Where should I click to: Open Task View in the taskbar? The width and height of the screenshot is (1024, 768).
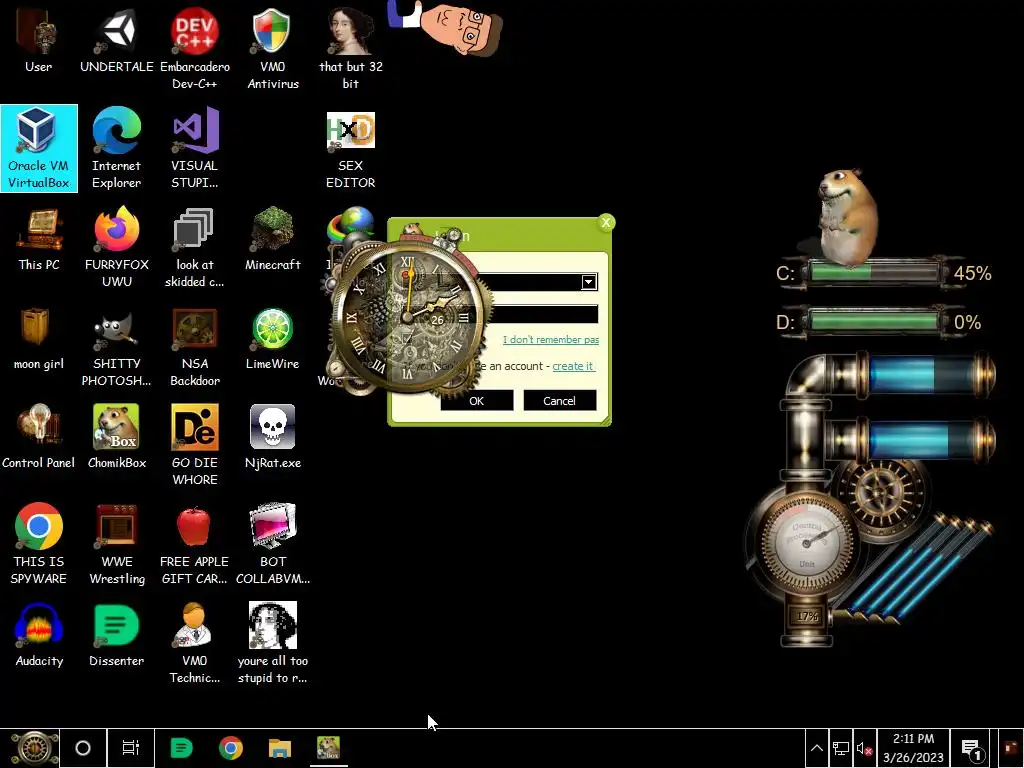point(131,748)
